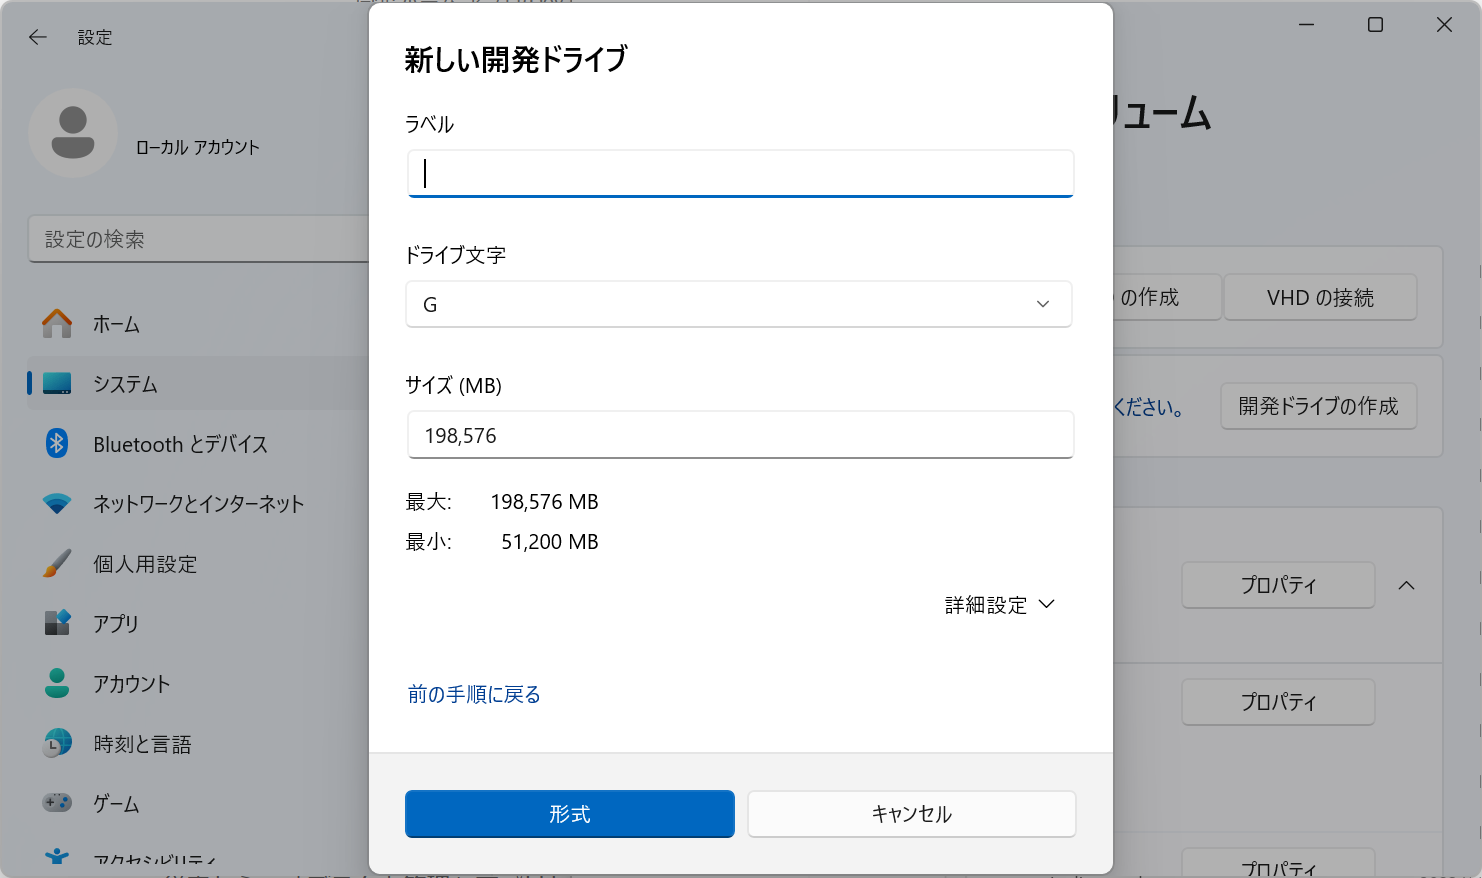Open Bluetooth とデバイス settings
Screen dimensions: 1482x878
[x=180, y=444]
